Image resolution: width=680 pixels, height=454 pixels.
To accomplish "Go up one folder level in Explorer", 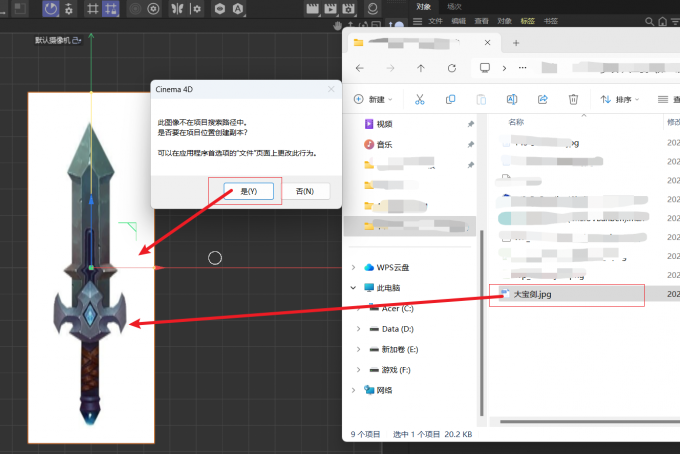I will point(421,68).
